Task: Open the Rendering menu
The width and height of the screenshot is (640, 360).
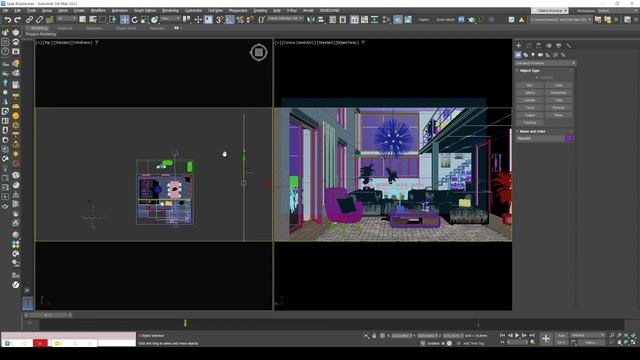Action: click(x=170, y=10)
